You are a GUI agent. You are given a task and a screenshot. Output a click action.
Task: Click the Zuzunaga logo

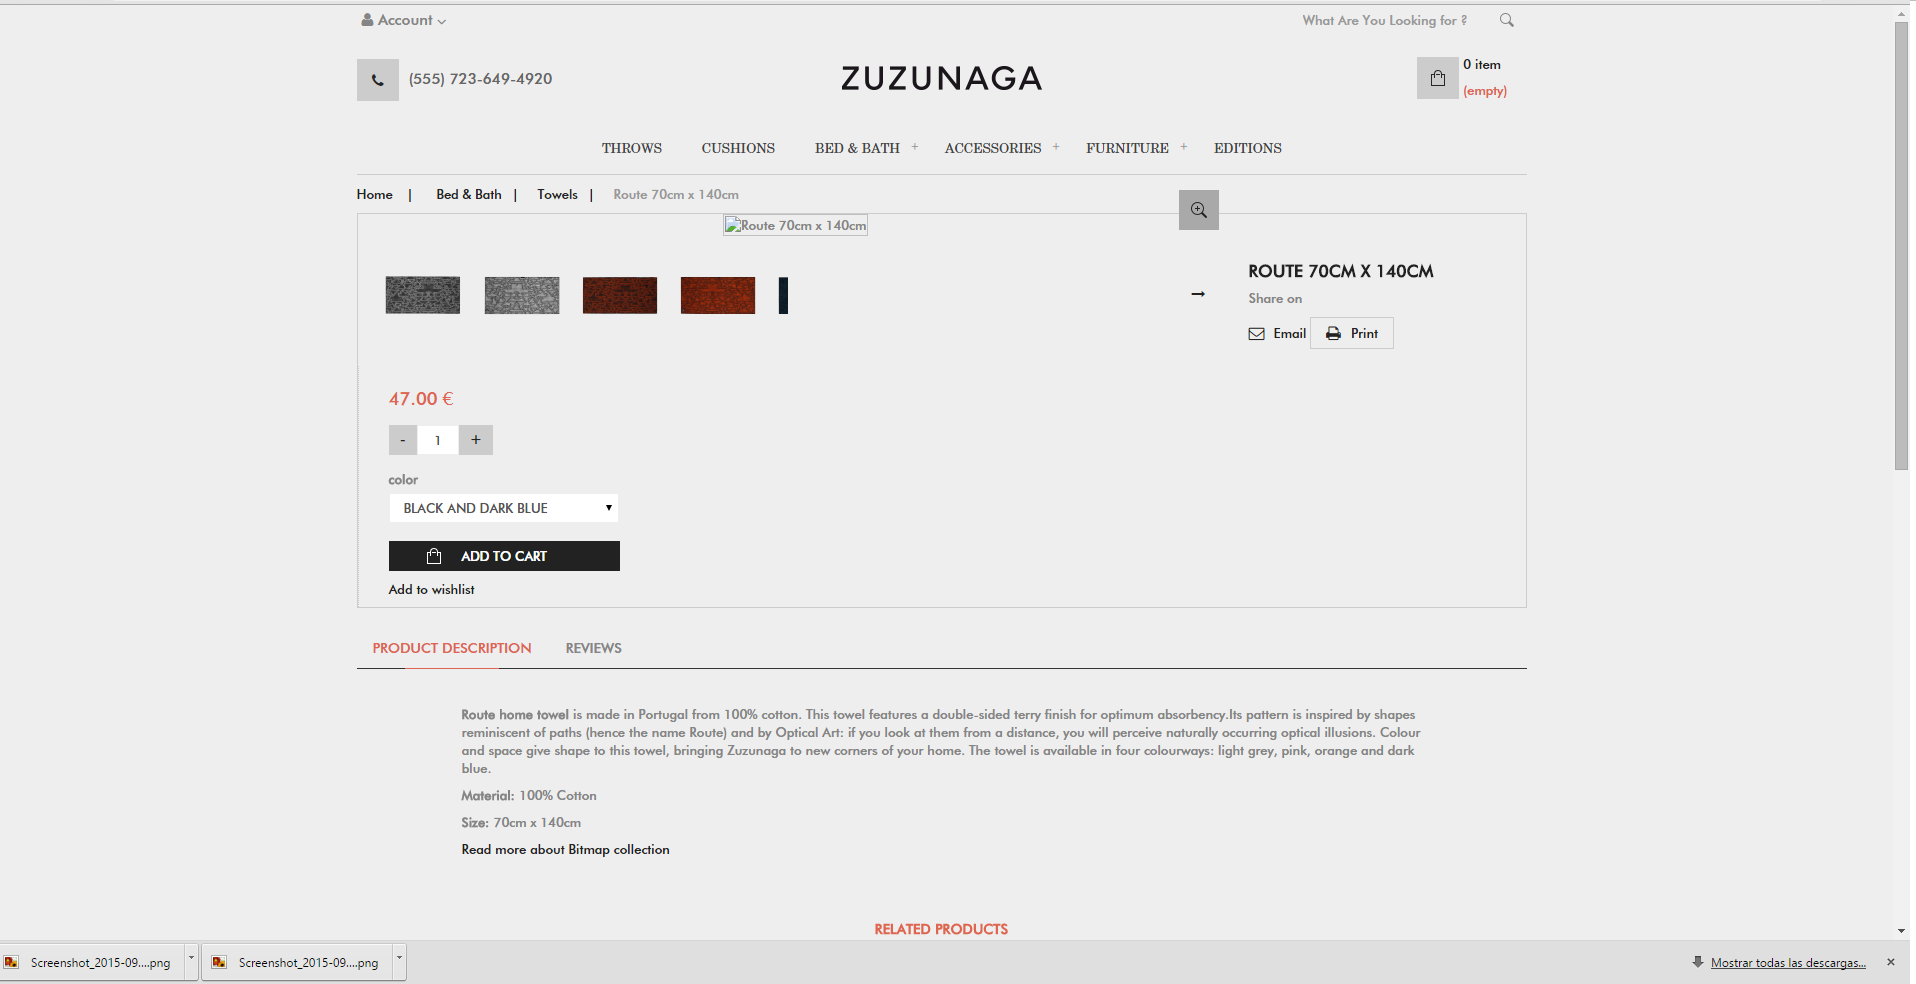pyautogui.click(x=941, y=79)
